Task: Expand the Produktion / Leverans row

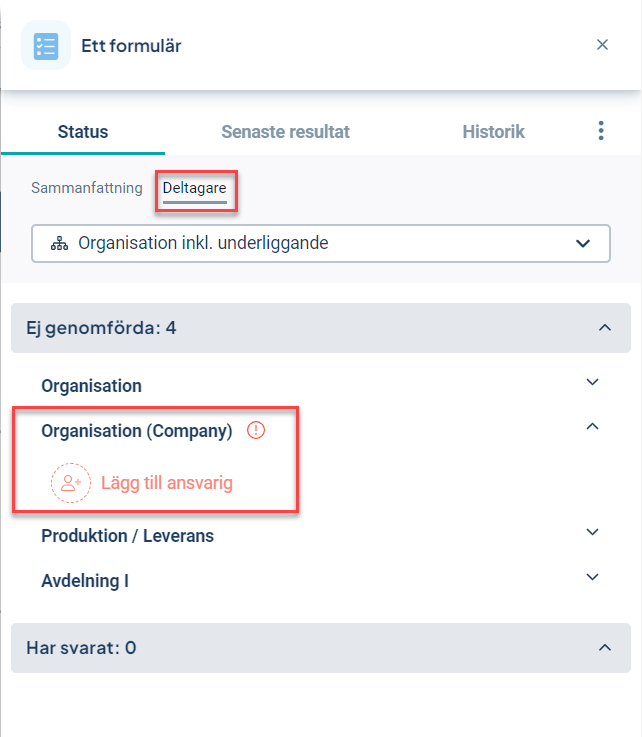Action: pos(592,532)
